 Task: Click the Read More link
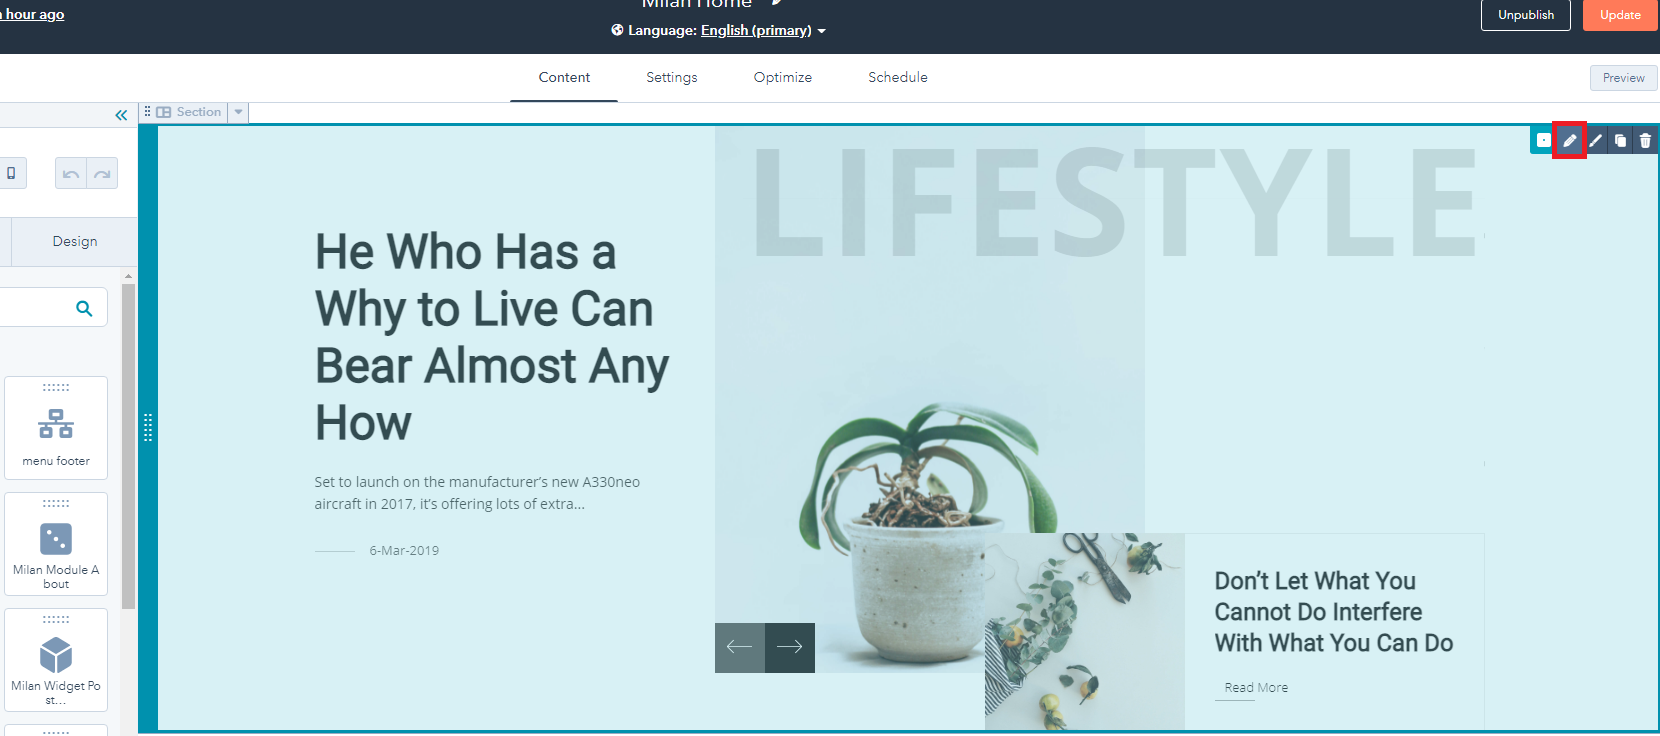(x=1256, y=688)
